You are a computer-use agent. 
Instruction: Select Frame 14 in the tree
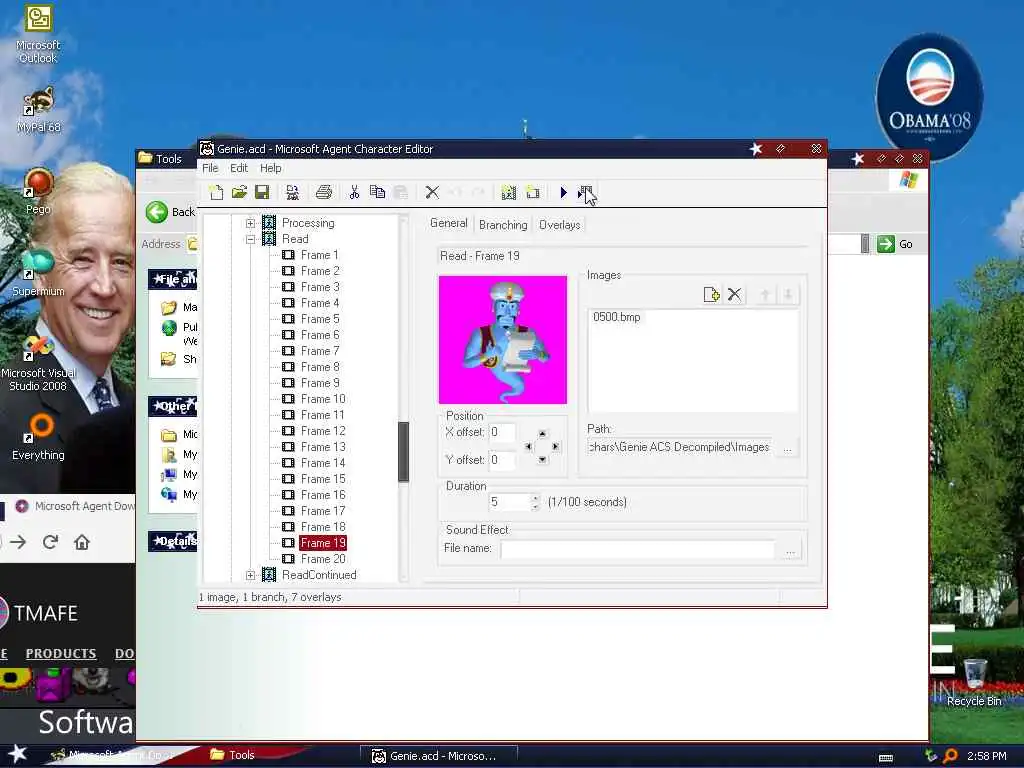[x=323, y=463]
